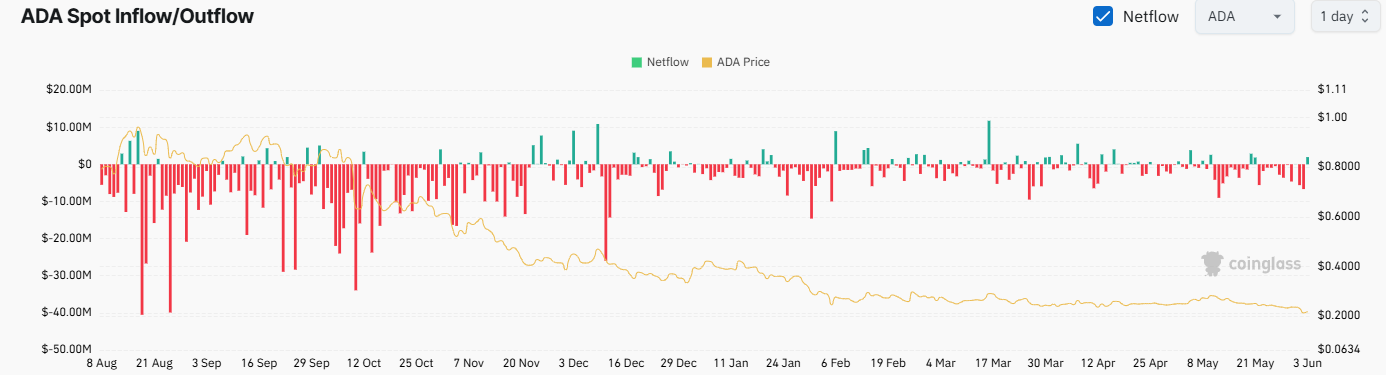Click the 12 Apr date label
The height and width of the screenshot is (375, 1386).
click(1098, 363)
